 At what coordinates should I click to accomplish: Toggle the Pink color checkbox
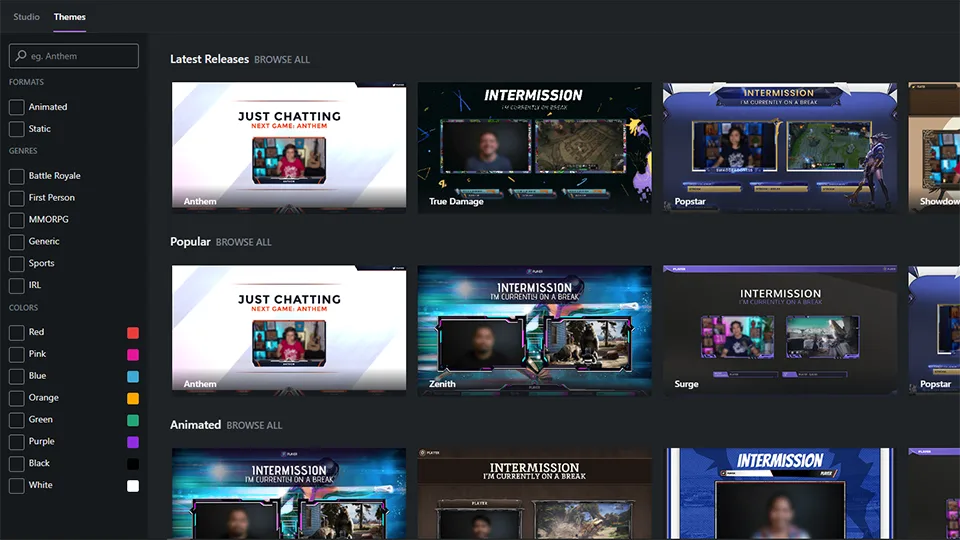[17, 354]
